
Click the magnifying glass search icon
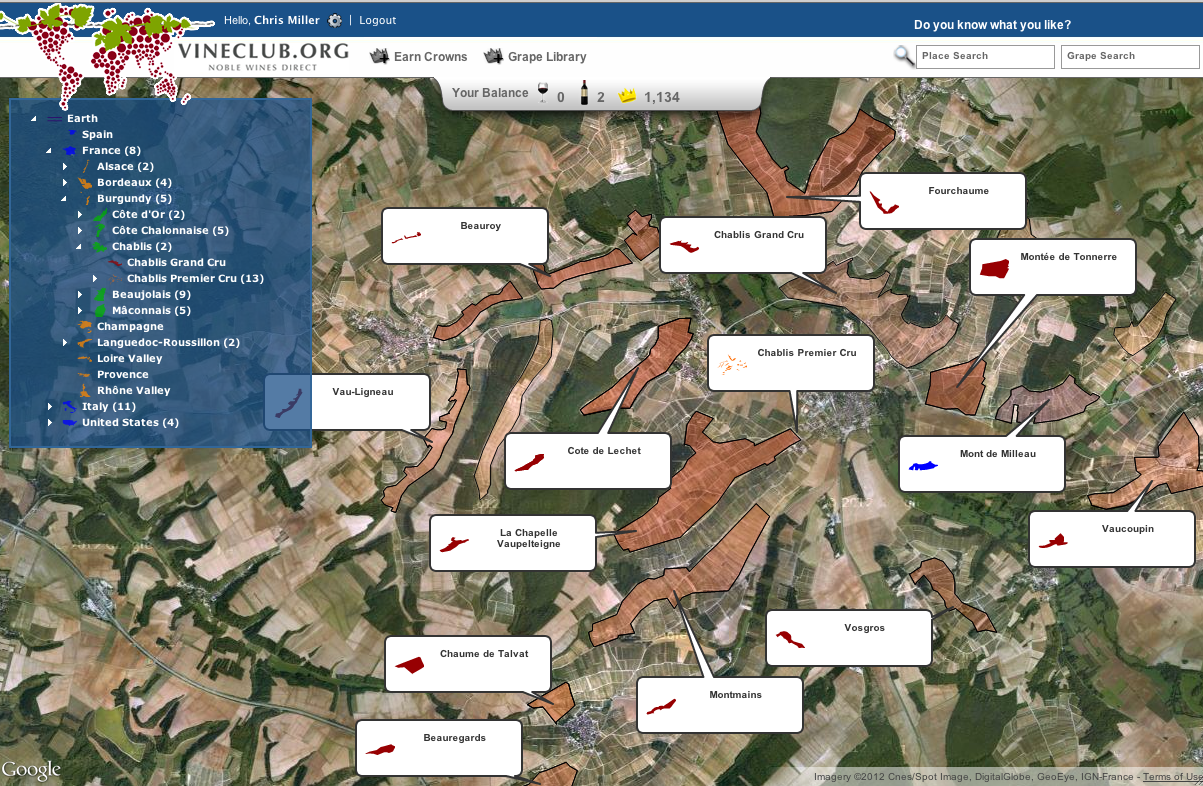click(903, 56)
